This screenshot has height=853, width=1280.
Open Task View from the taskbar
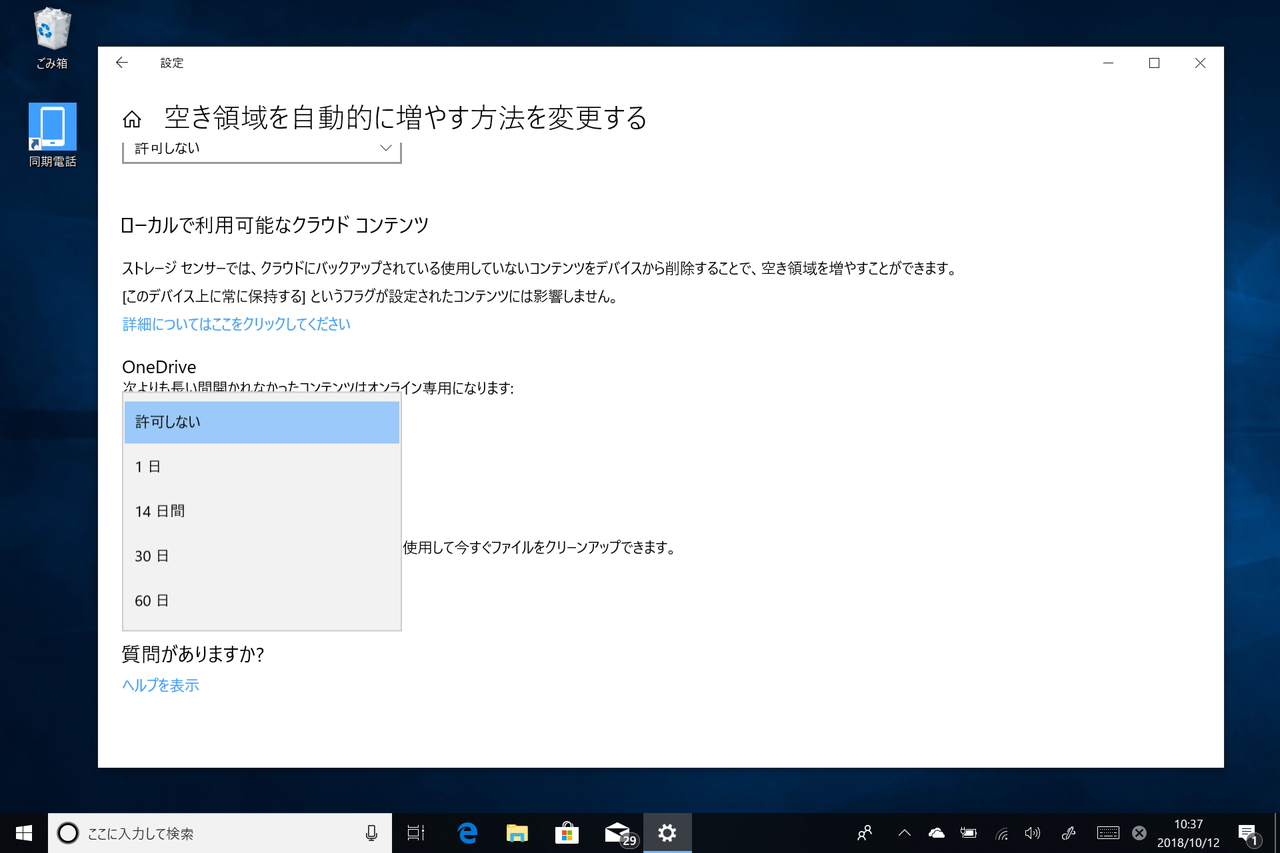[x=416, y=833]
